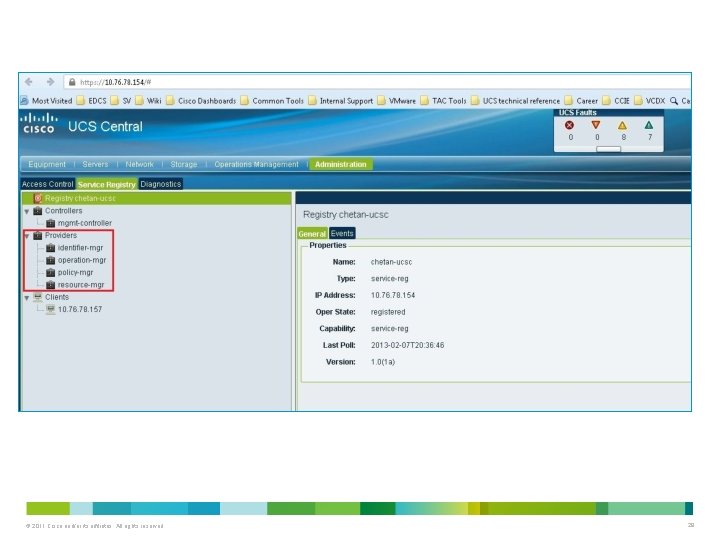Viewport: 720px width, 540px height.
Task: Open the Common Tools bookmark folder
Action: 272,101
